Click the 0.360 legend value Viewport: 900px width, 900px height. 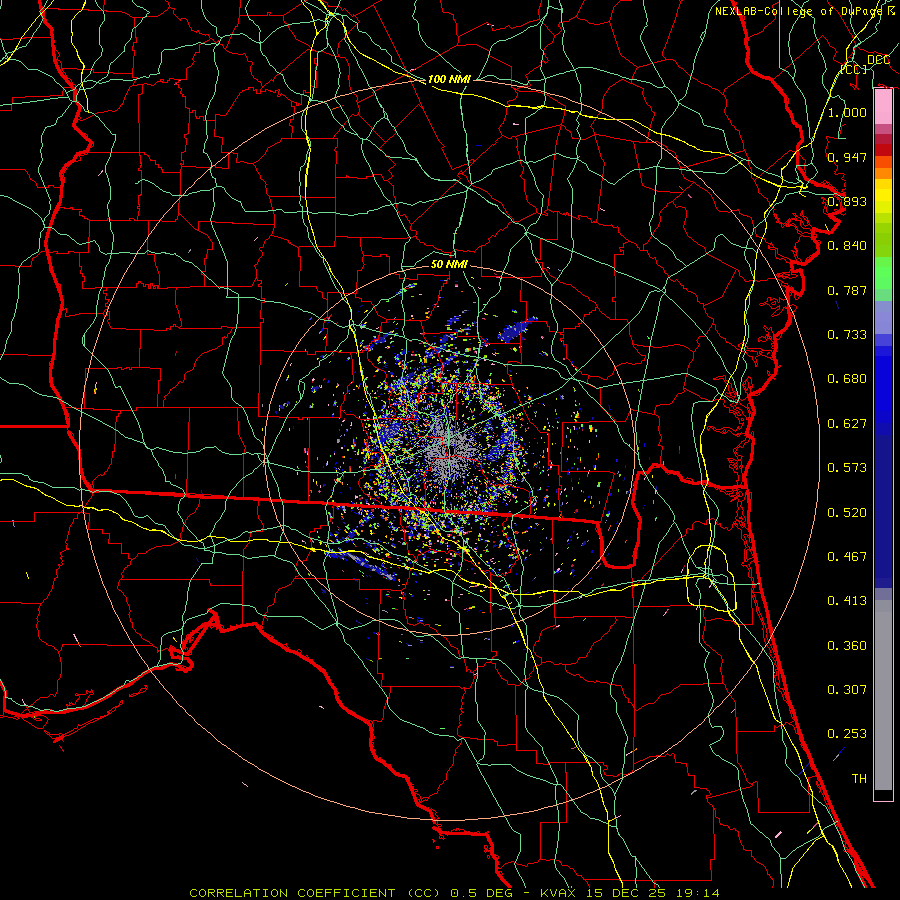point(847,646)
